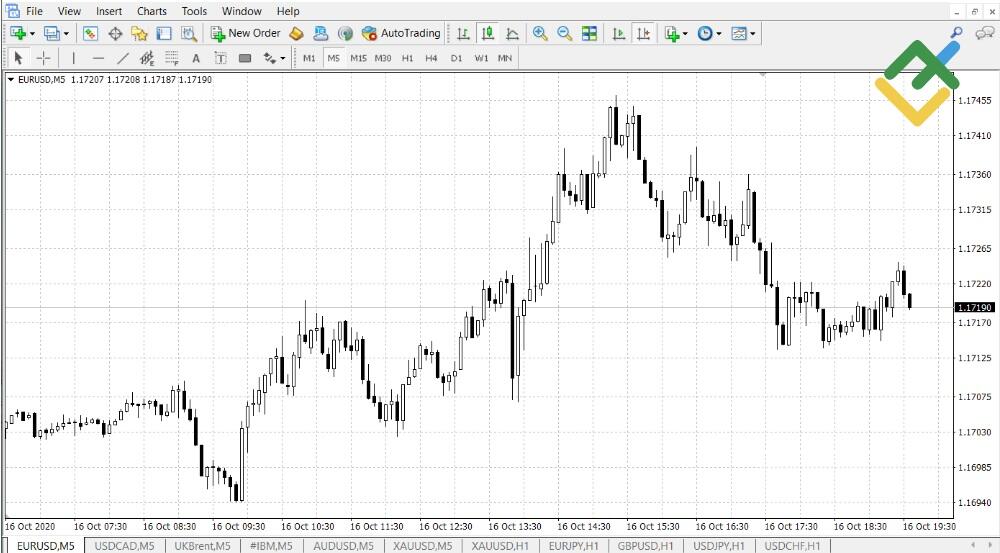Toggle Chart Shift icon
The width and height of the screenshot is (1000, 553).
(x=643, y=33)
